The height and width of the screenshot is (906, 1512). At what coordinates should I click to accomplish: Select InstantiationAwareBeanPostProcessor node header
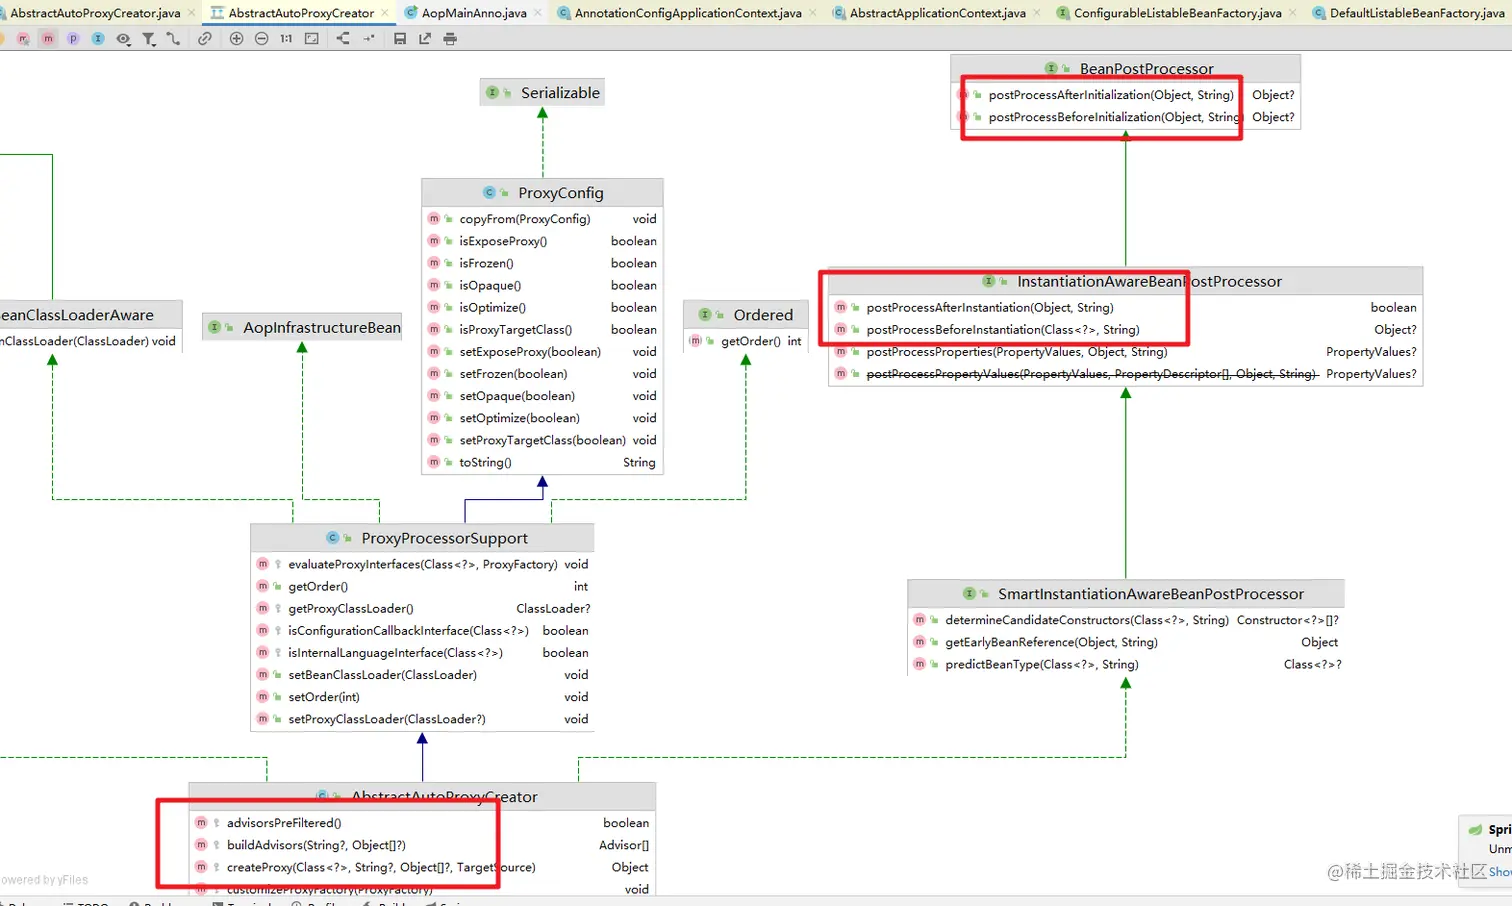point(1126,282)
